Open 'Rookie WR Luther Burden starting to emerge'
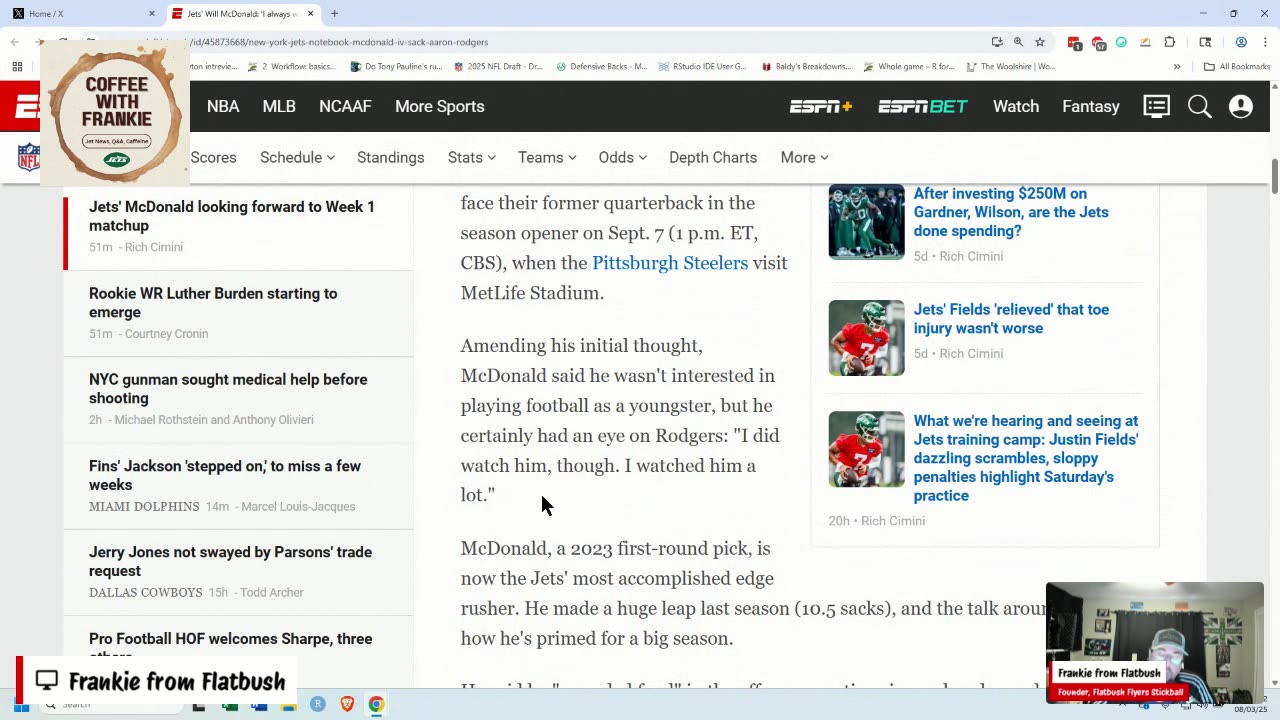The image size is (1280, 720). coord(213,303)
